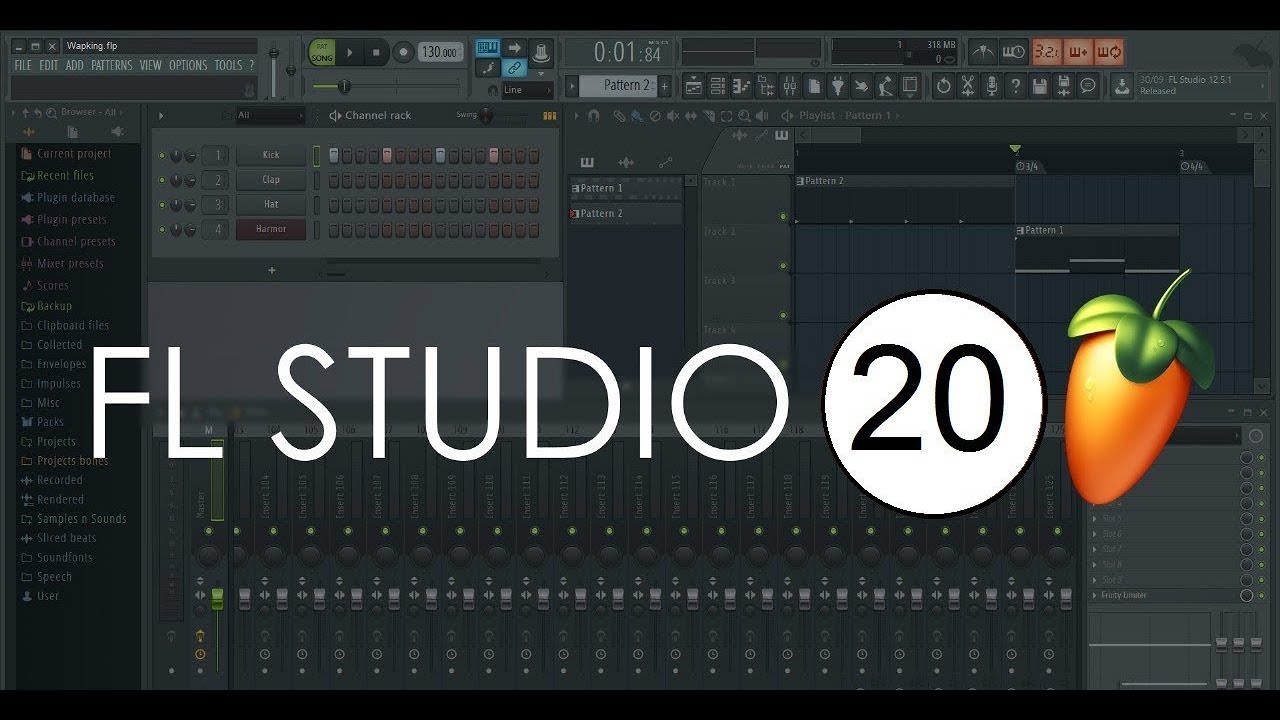The width and height of the screenshot is (1280, 720).
Task: Click the Undo history icon
Action: (943, 86)
